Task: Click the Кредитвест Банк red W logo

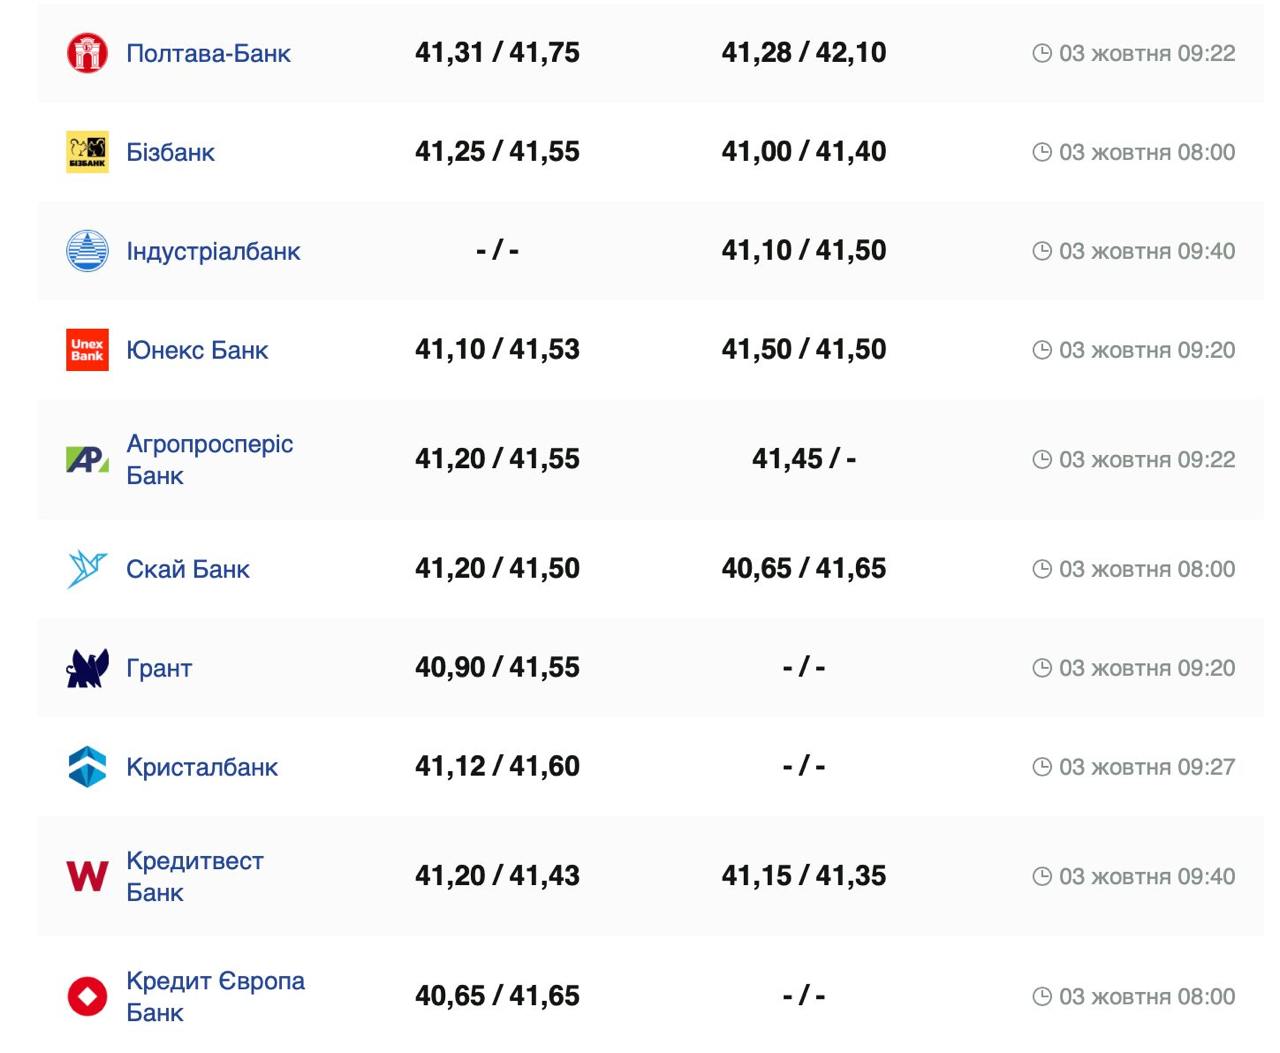Action: point(87,876)
